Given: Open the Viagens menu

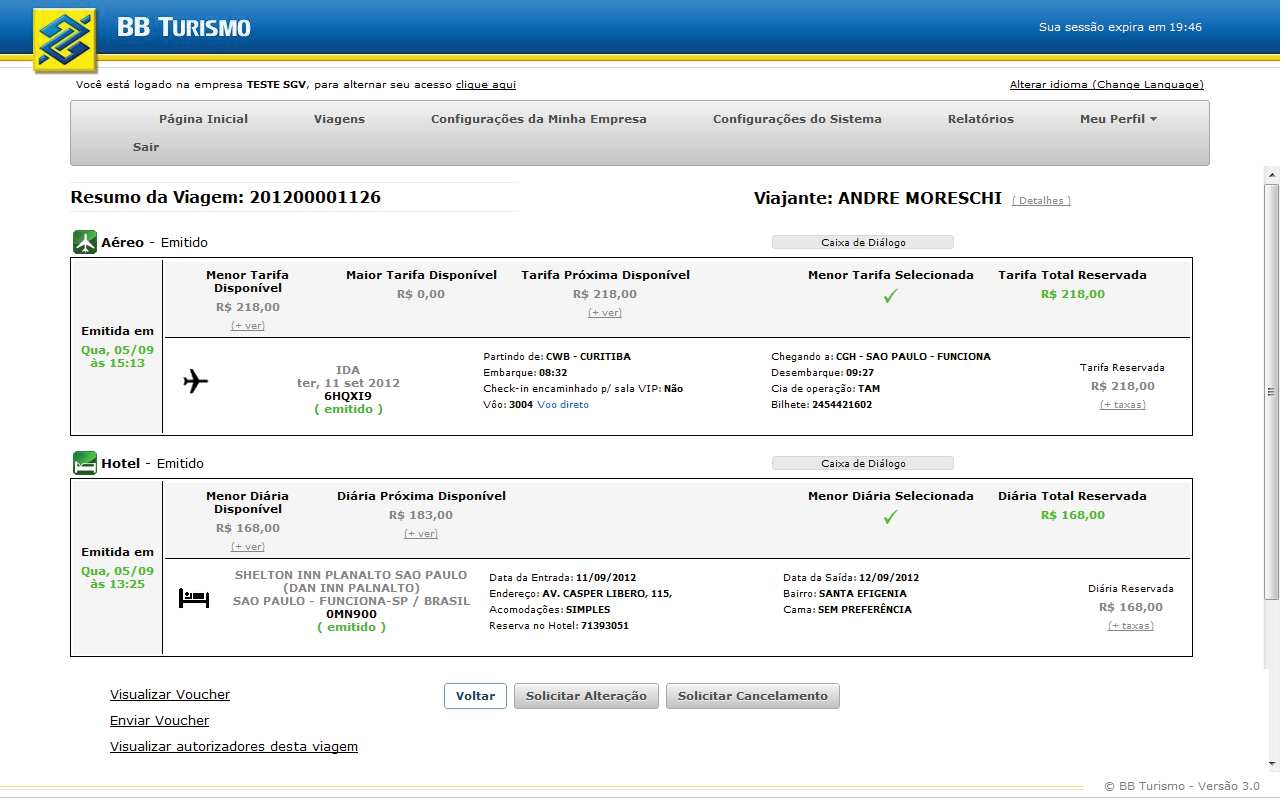Looking at the screenshot, I should tap(339, 119).
